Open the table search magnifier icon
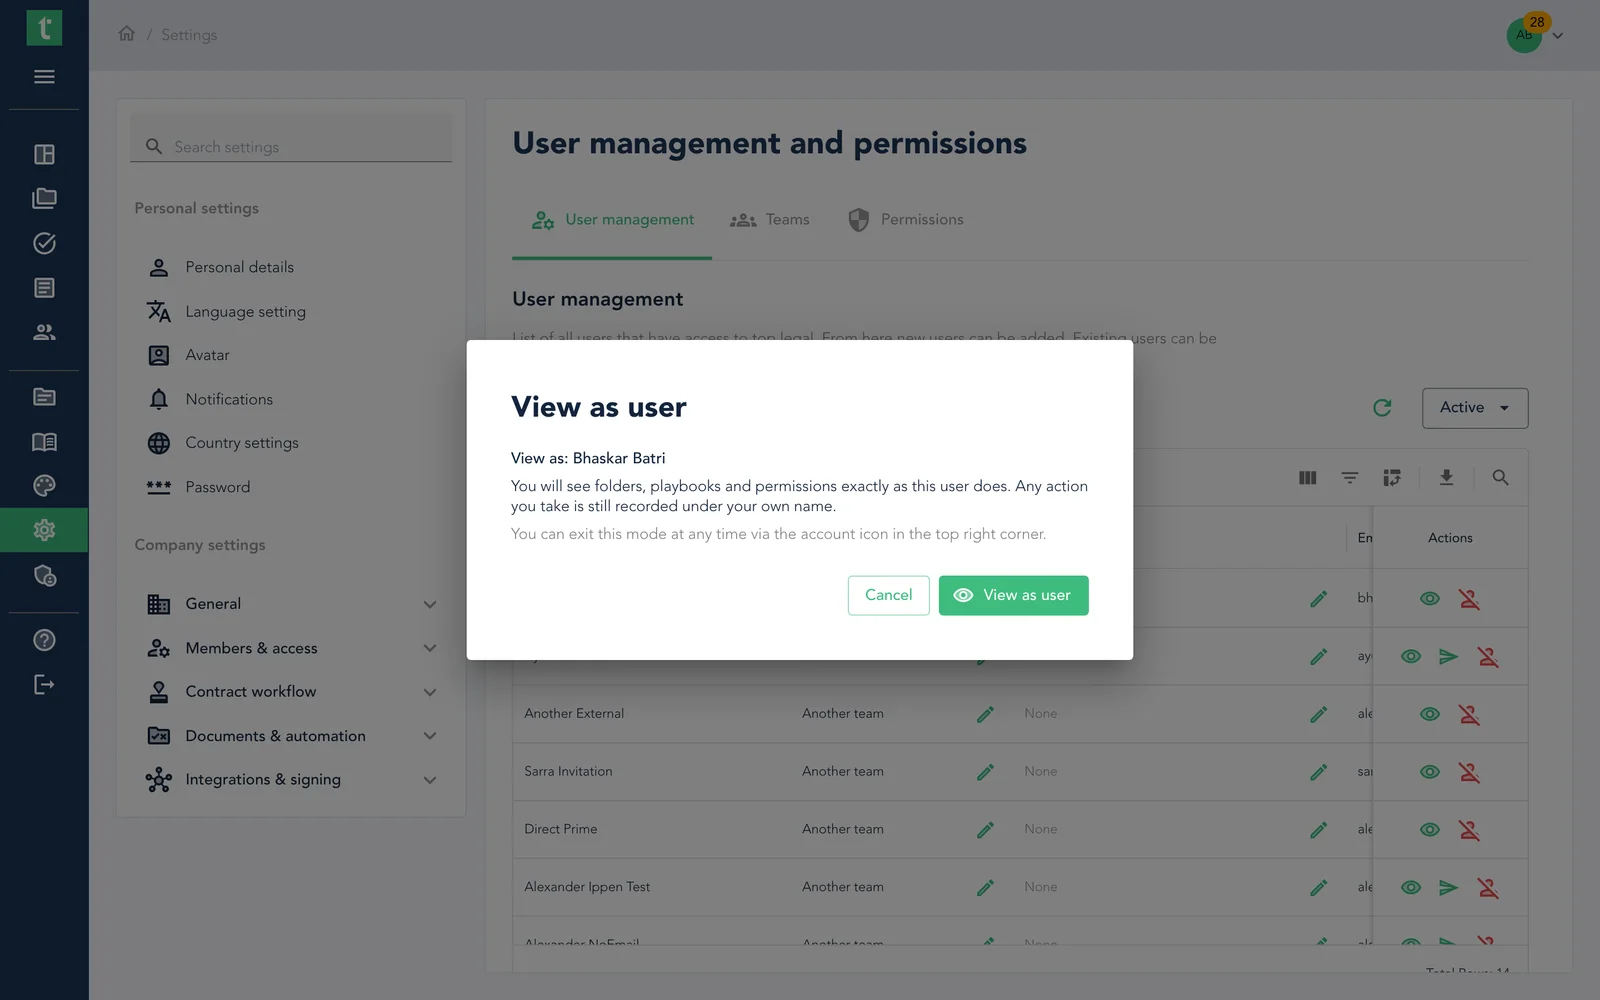Image resolution: width=1600 pixels, height=1000 pixels. (1500, 478)
